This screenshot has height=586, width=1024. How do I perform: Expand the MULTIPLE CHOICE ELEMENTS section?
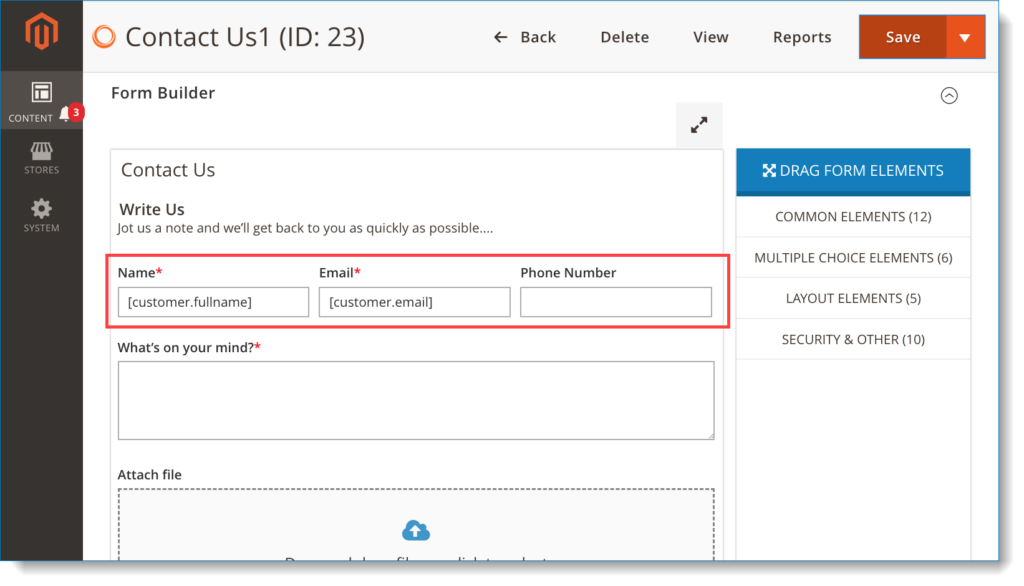click(x=852, y=257)
